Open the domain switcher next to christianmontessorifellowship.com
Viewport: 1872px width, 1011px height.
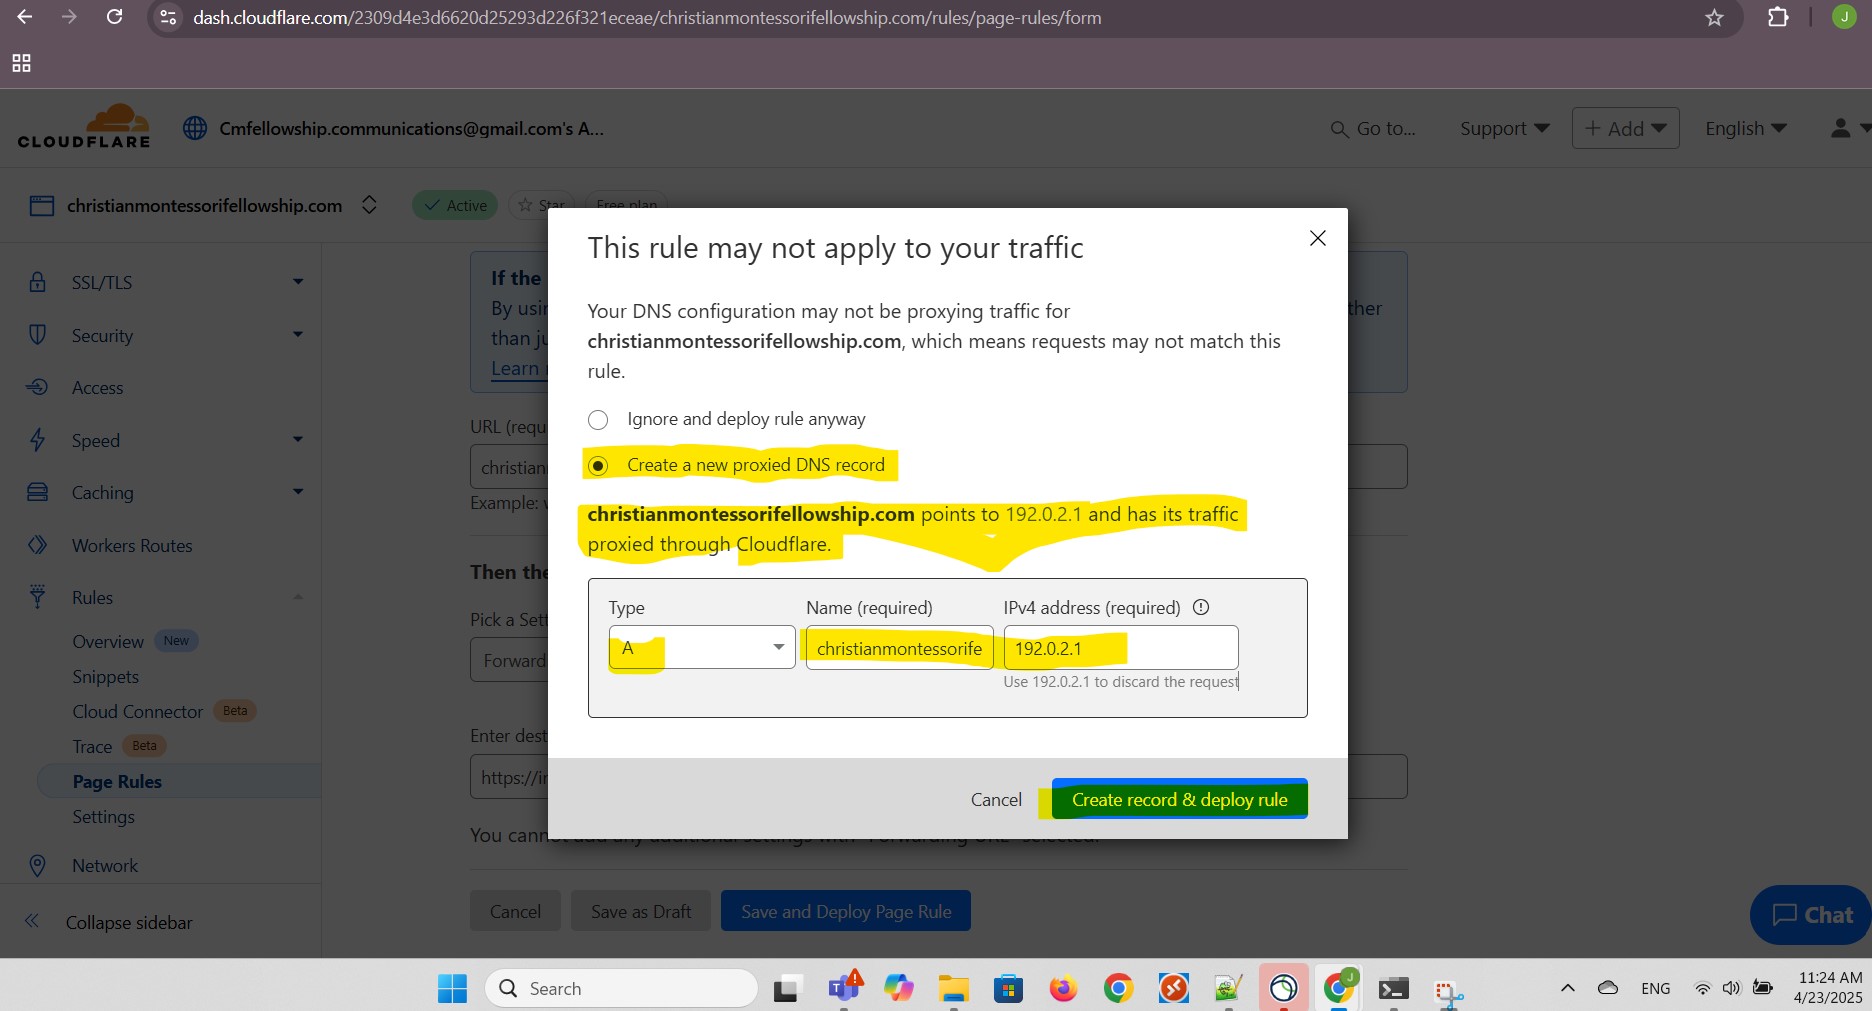click(x=369, y=205)
